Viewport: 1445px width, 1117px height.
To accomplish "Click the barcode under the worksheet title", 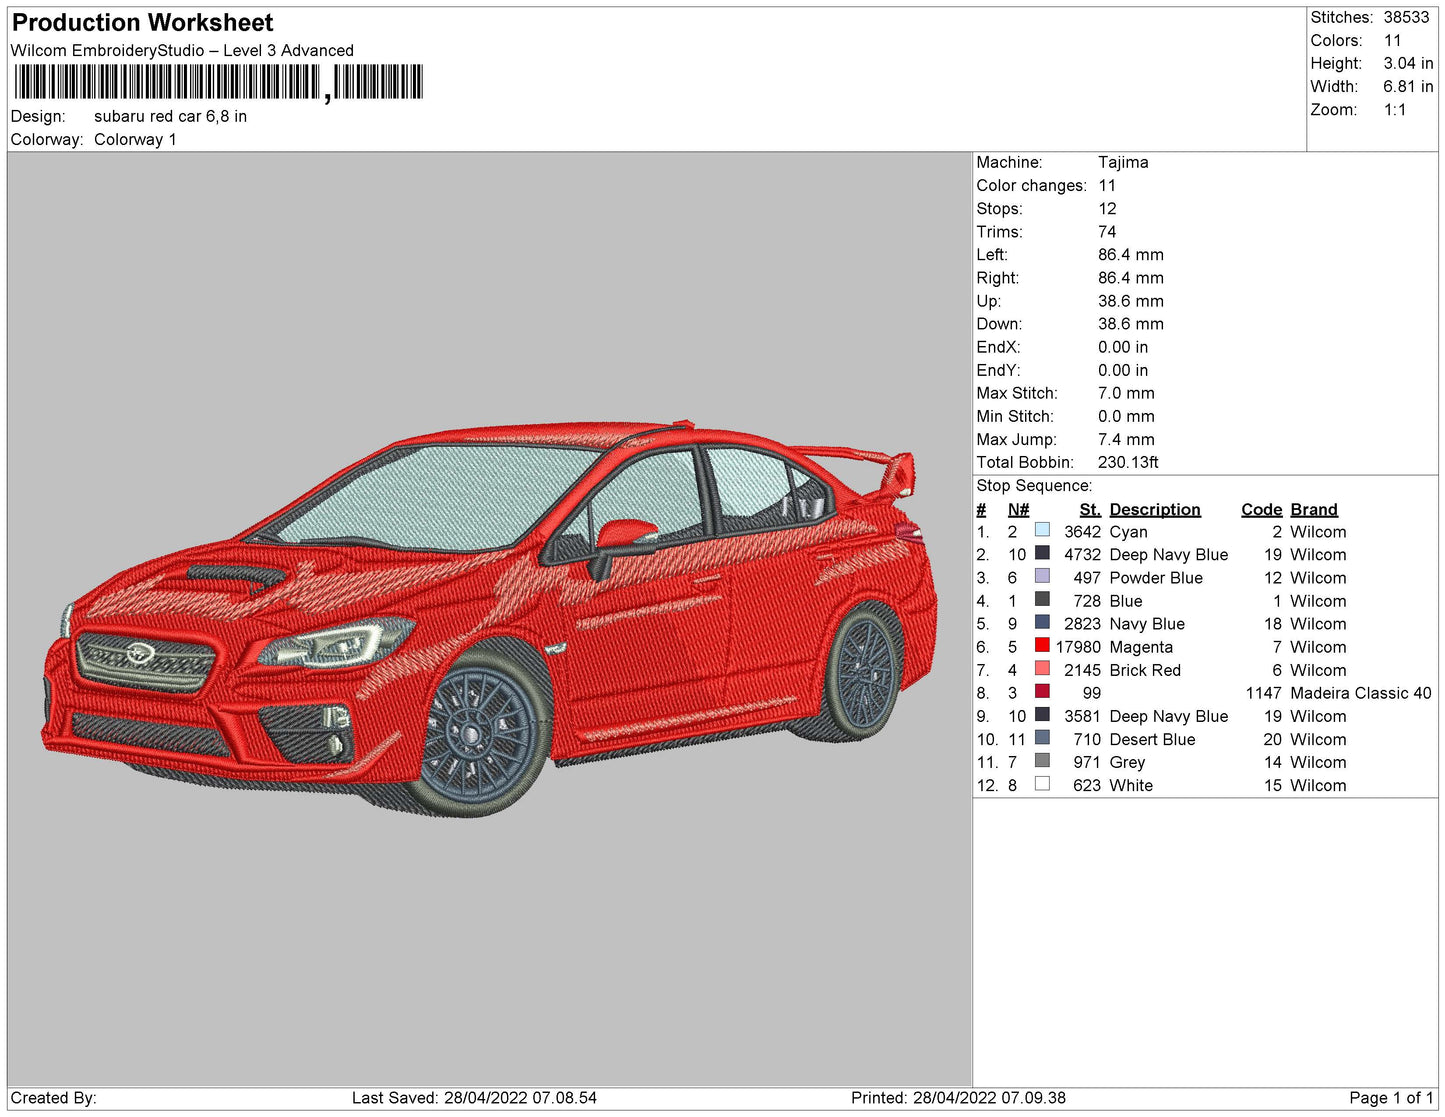I will click(x=220, y=80).
